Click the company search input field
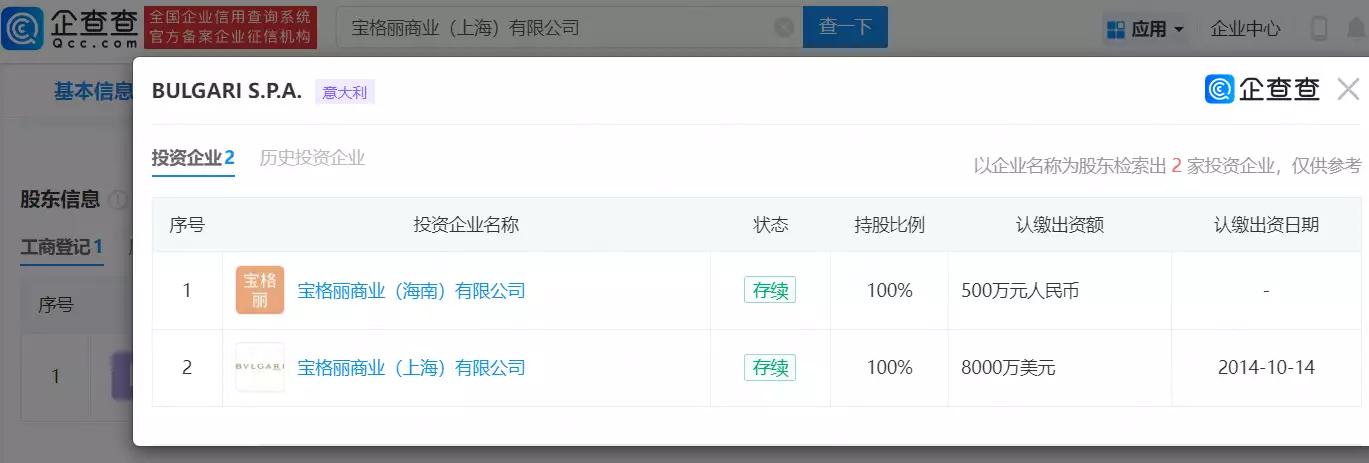The image size is (1369, 463). pos(560,28)
